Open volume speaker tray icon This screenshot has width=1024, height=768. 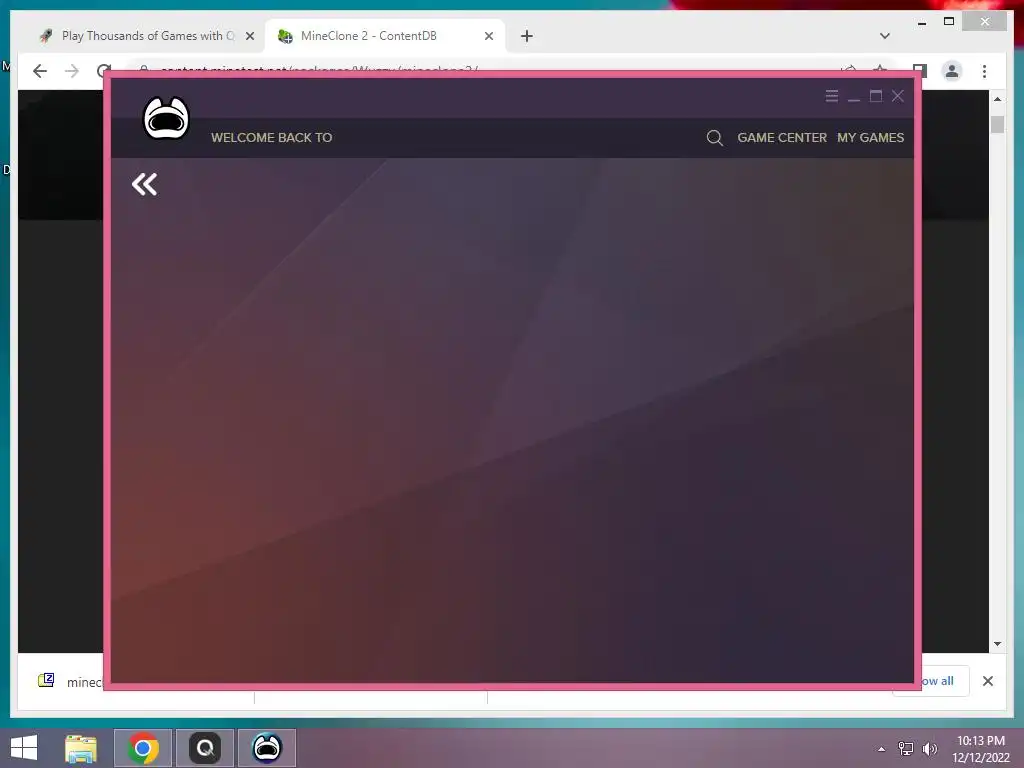click(929, 749)
